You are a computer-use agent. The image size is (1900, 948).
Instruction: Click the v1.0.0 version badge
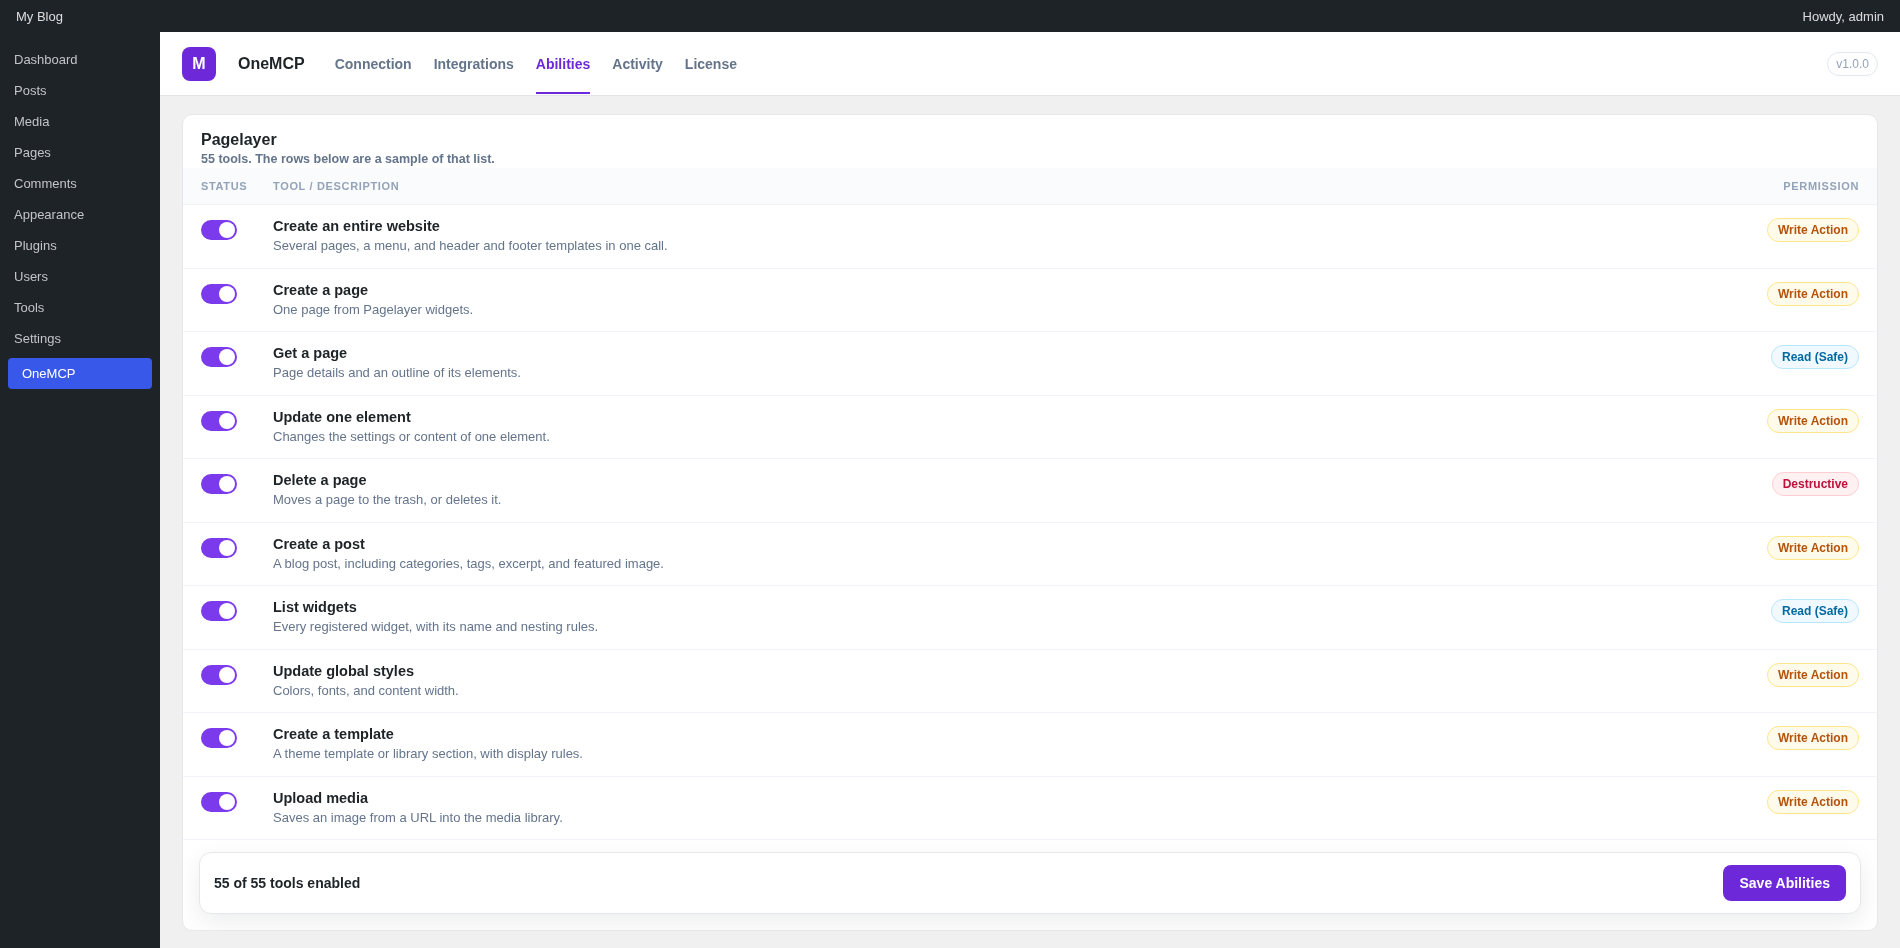(1852, 64)
